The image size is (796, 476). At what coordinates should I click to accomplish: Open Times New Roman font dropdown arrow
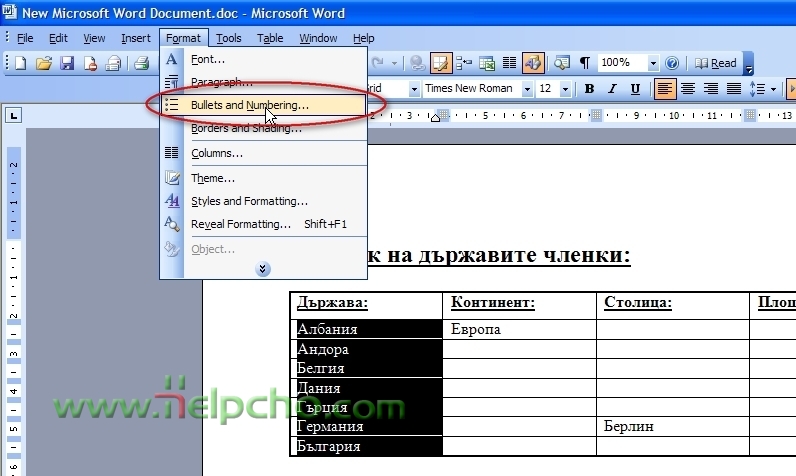[527, 89]
